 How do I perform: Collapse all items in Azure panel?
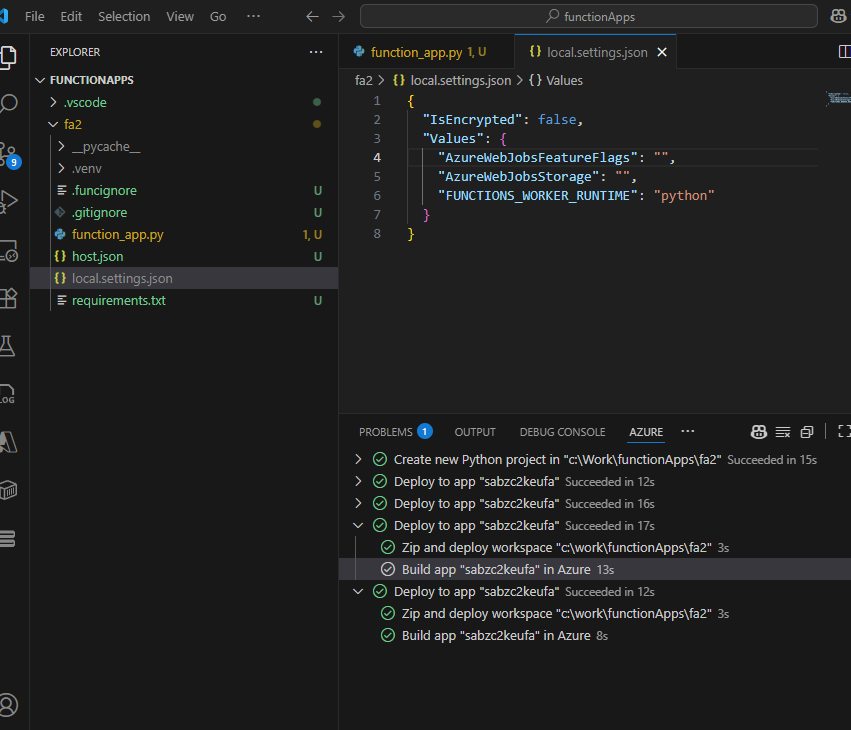pos(807,432)
